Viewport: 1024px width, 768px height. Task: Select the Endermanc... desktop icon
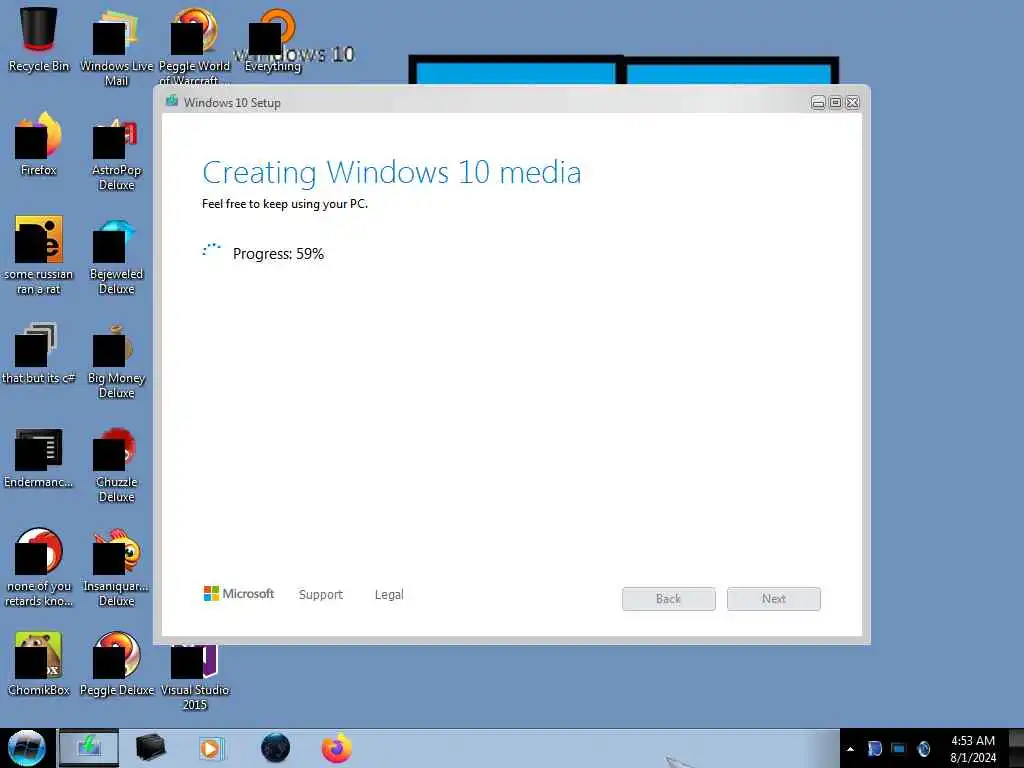[x=38, y=457]
